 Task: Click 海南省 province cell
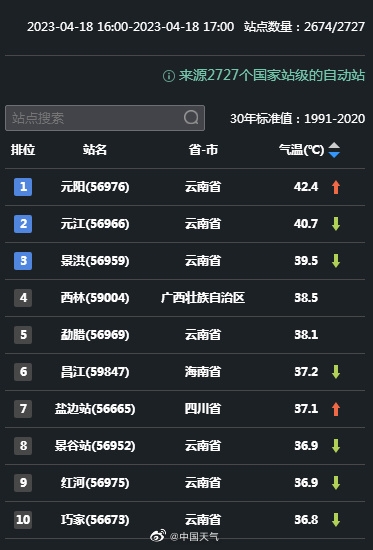(203, 372)
